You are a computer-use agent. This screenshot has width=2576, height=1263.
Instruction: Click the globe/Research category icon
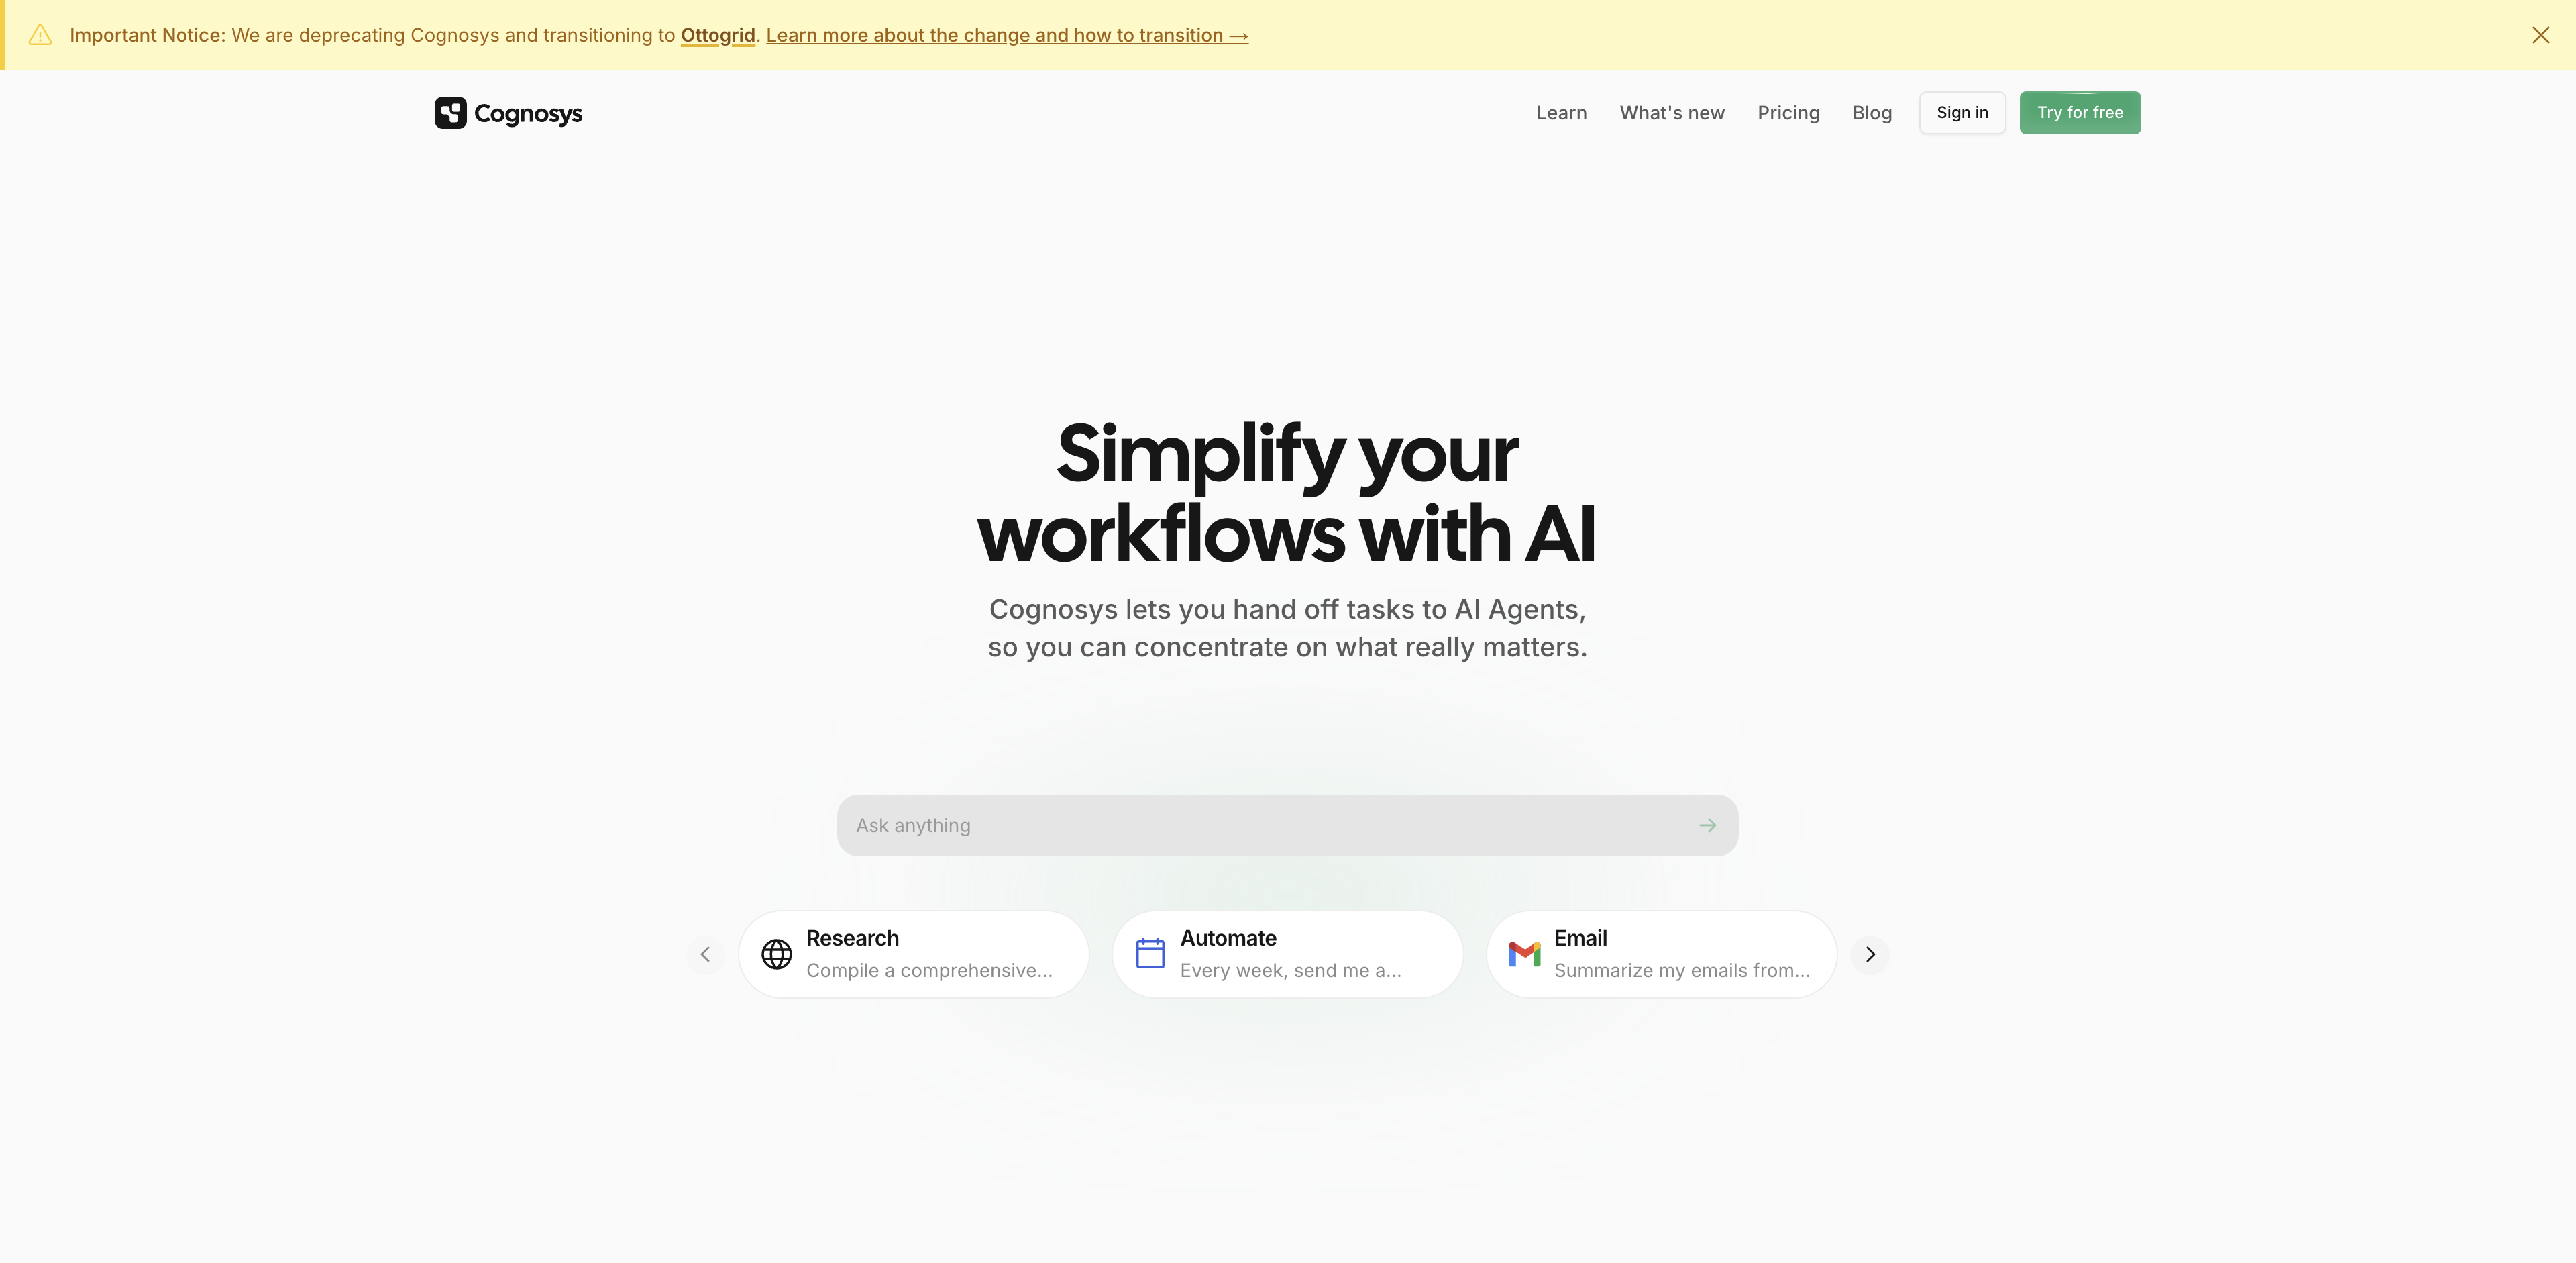point(773,954)
